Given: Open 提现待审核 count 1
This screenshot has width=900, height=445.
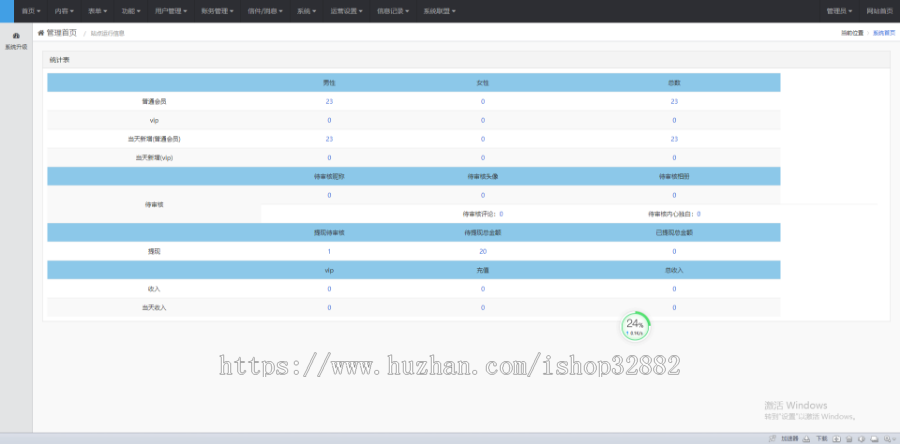Looking at the screenshot, I should 329,251.
